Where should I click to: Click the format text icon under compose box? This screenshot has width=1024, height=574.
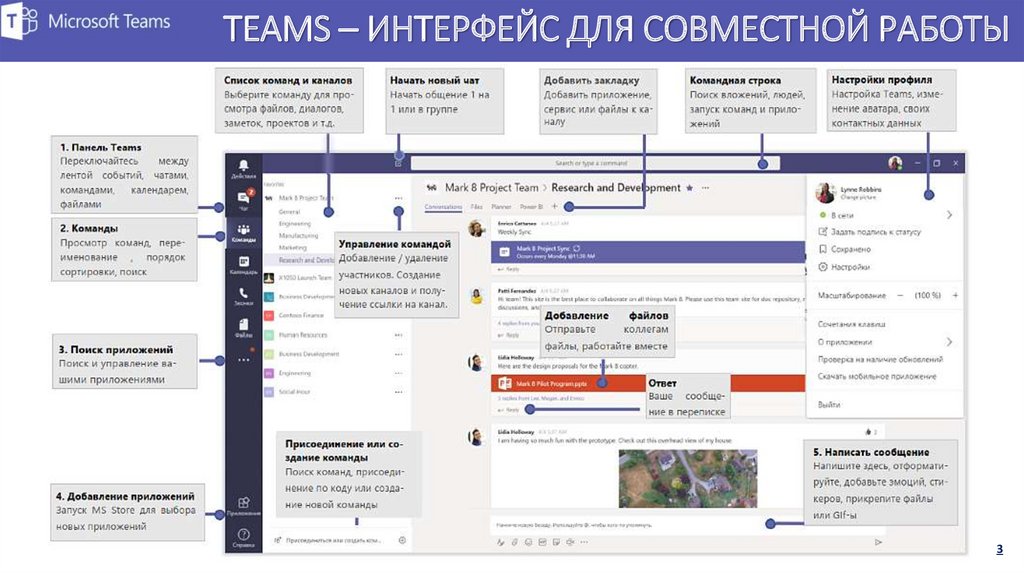coord(500,542)
